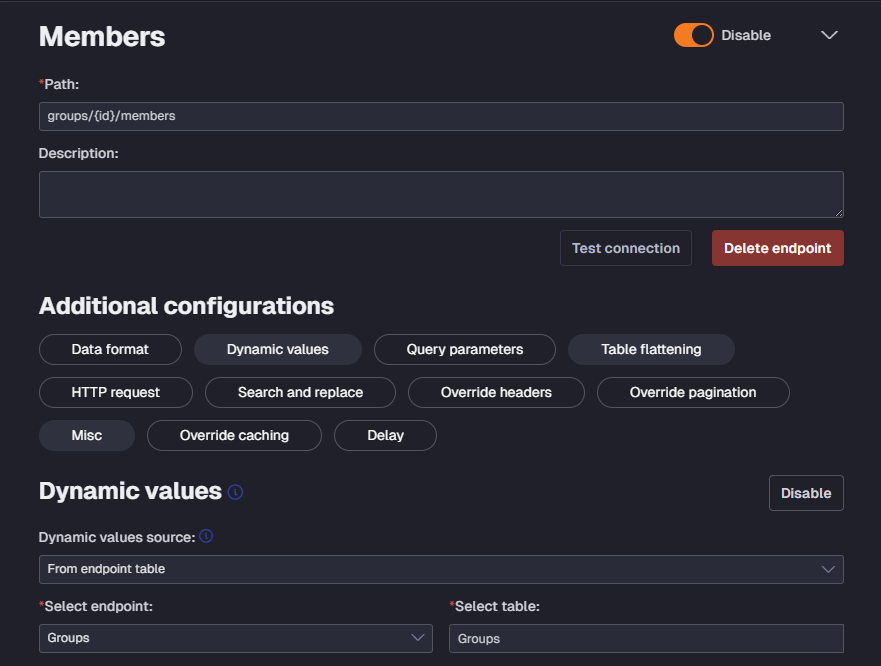This screenshot has width=881, height=666.
Task: Open the Table flattening configuration
Action: tap(651, 350)
